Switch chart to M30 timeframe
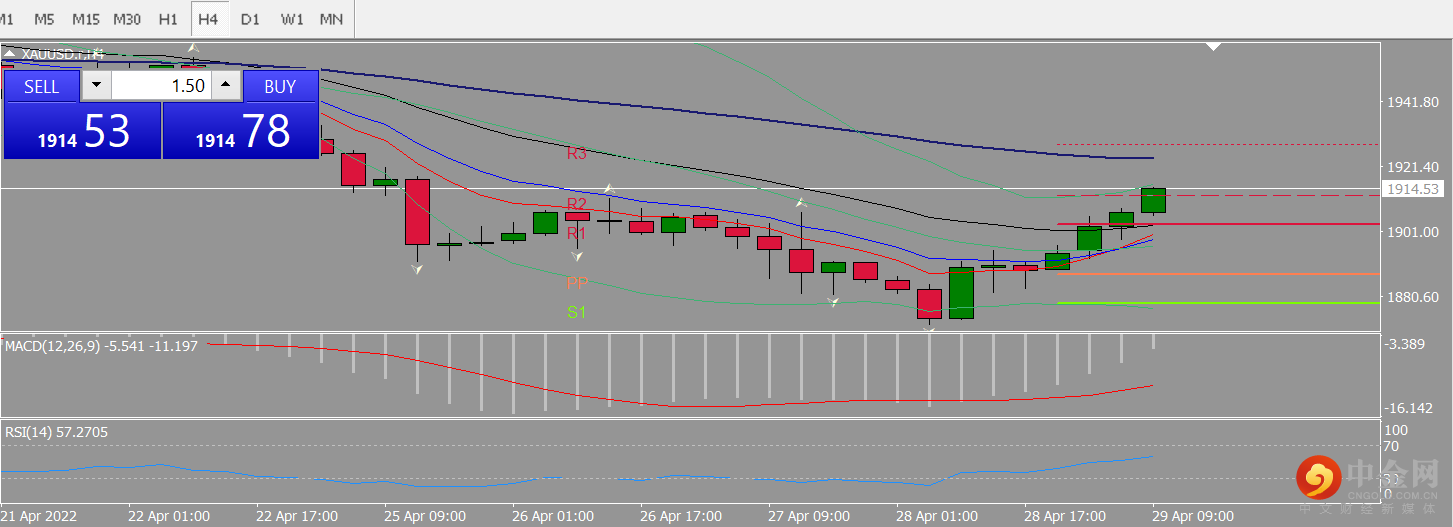Screen dimensions: 1453x527 point(127,19)
